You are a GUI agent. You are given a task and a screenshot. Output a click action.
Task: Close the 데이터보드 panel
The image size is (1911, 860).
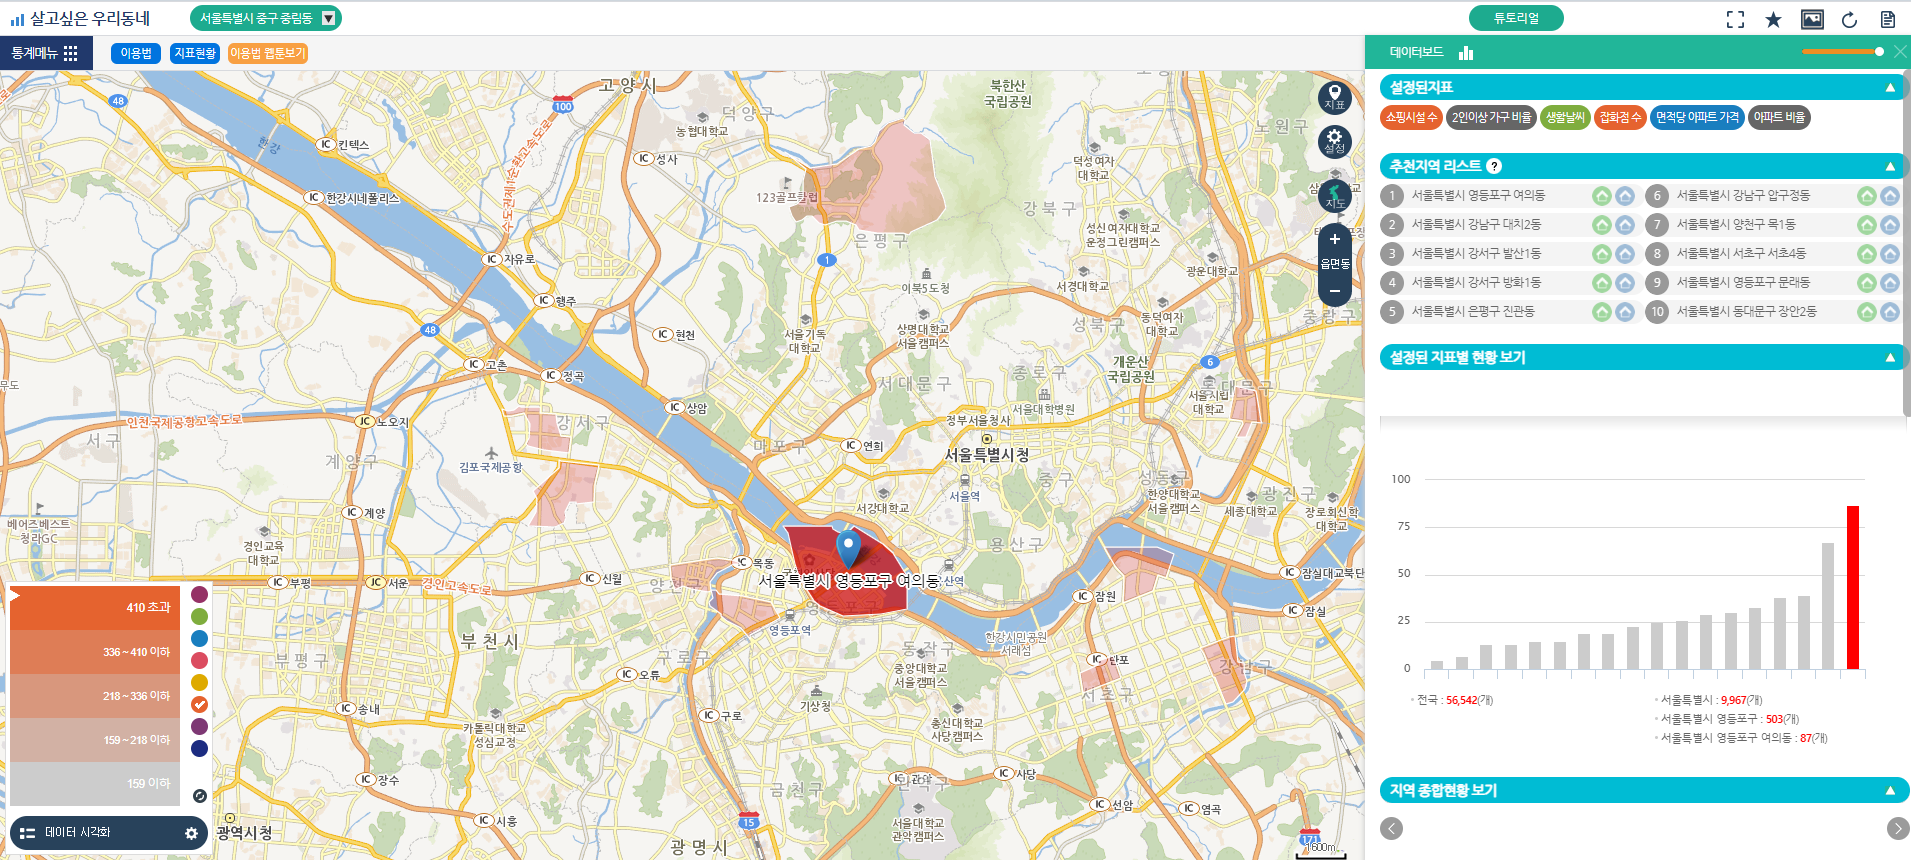coord(1900,52)
